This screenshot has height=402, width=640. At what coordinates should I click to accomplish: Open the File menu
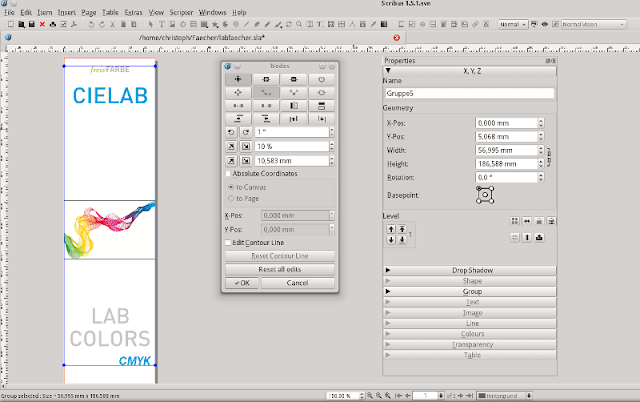(x=9, y=12)
